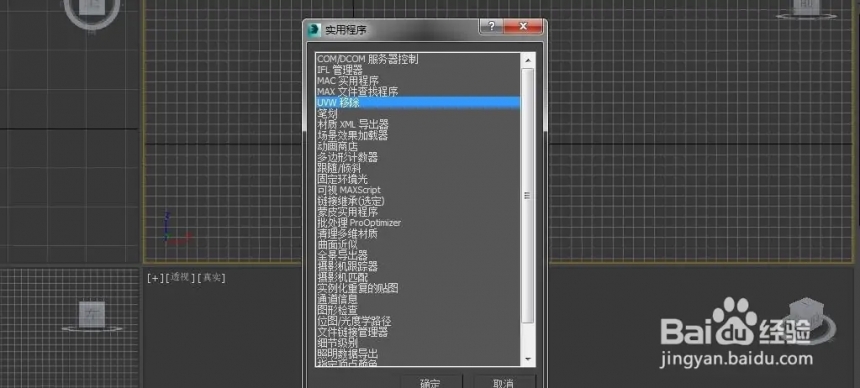The image size is (860, 388).
Task: Click the ViewCube in top-left viewport
Action: point(92,8)
